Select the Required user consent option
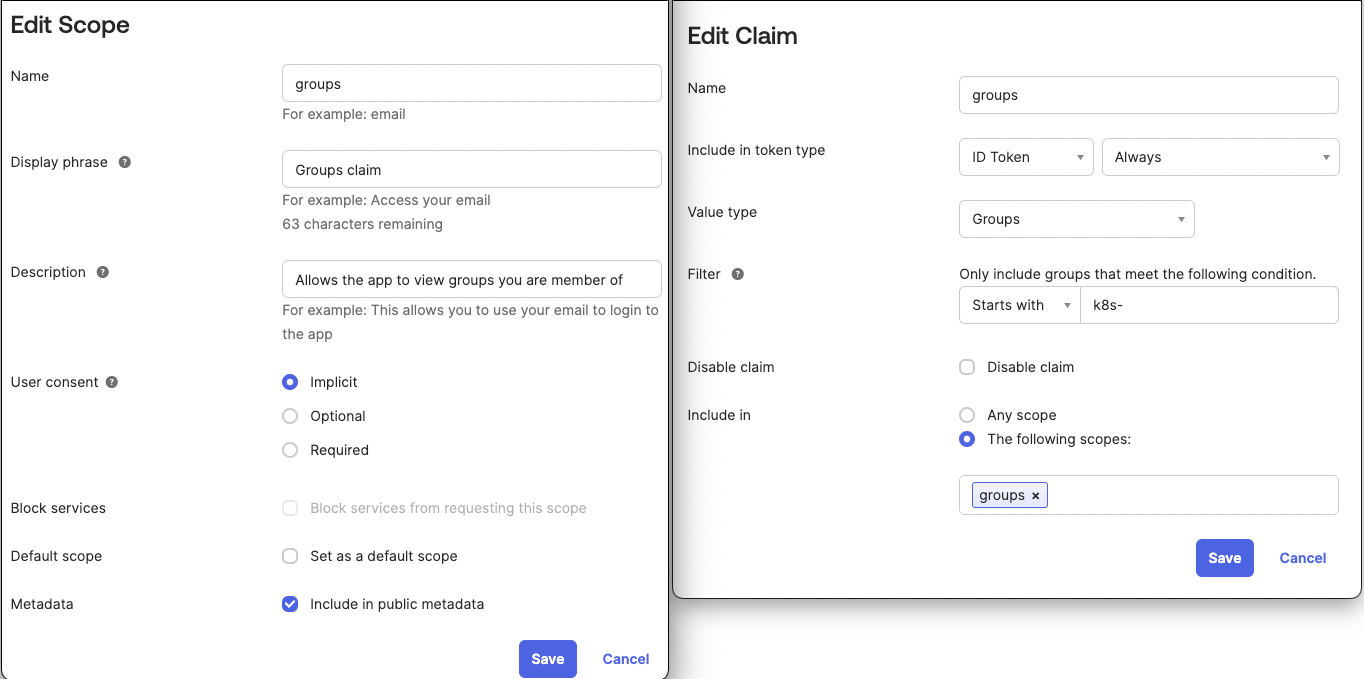 [290, 450]
